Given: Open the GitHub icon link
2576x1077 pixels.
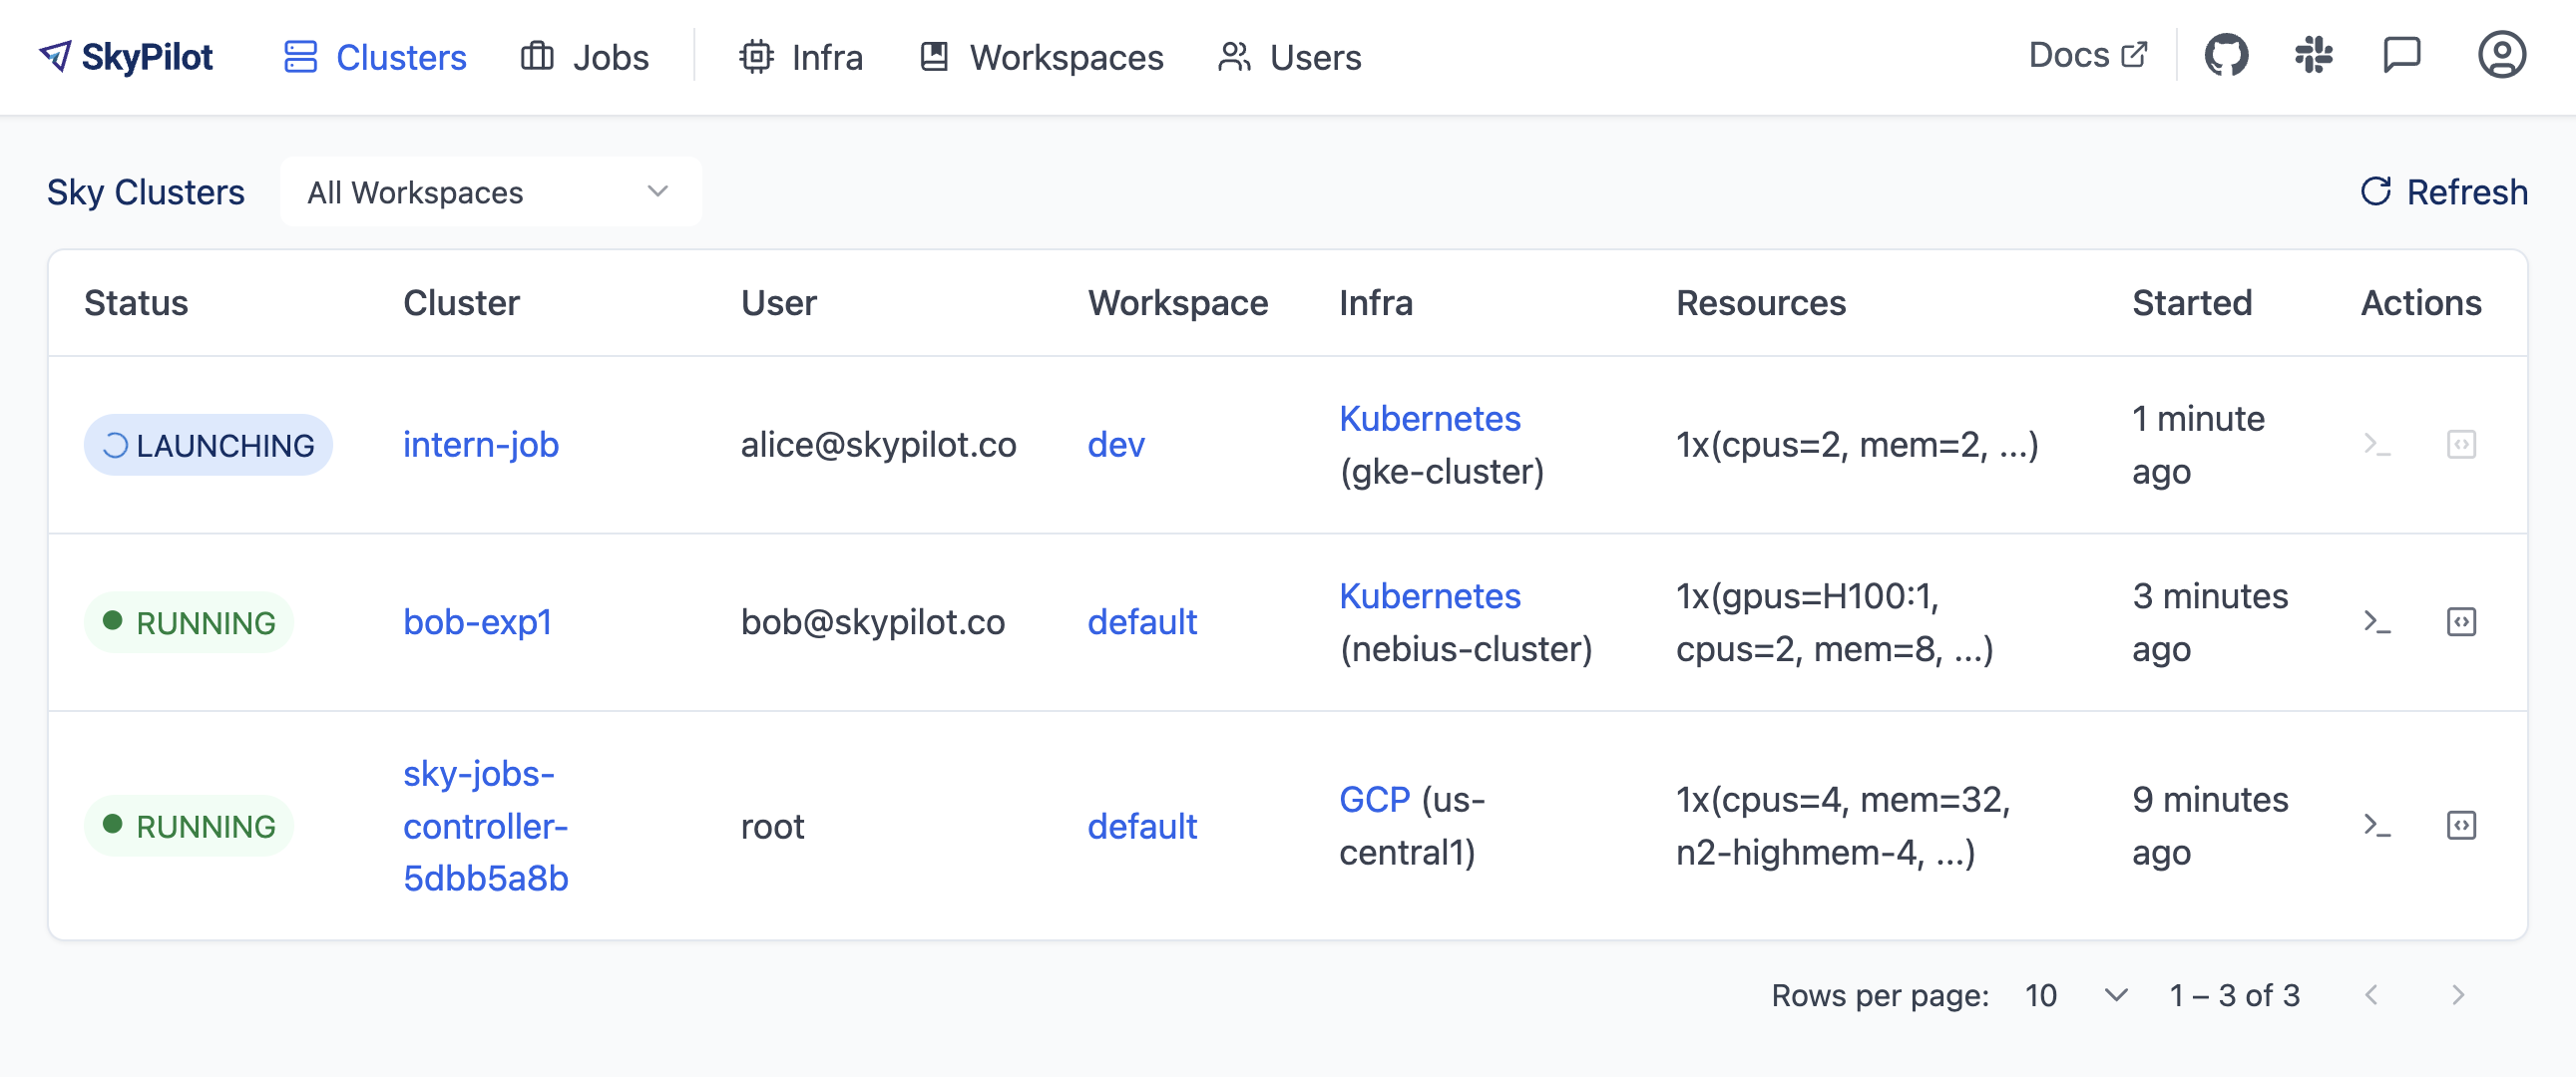Looking at the screenshot, I should (2226, 56).
